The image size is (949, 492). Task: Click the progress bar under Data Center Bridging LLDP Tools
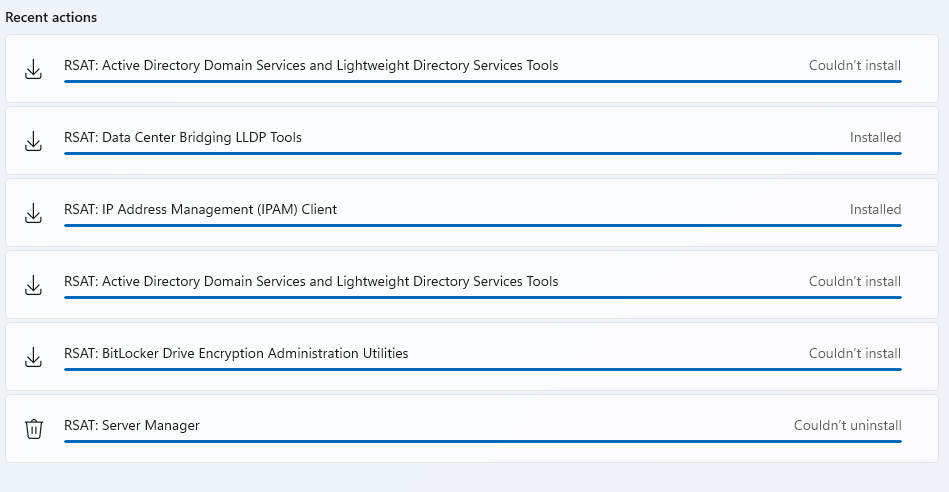point(482,153)
